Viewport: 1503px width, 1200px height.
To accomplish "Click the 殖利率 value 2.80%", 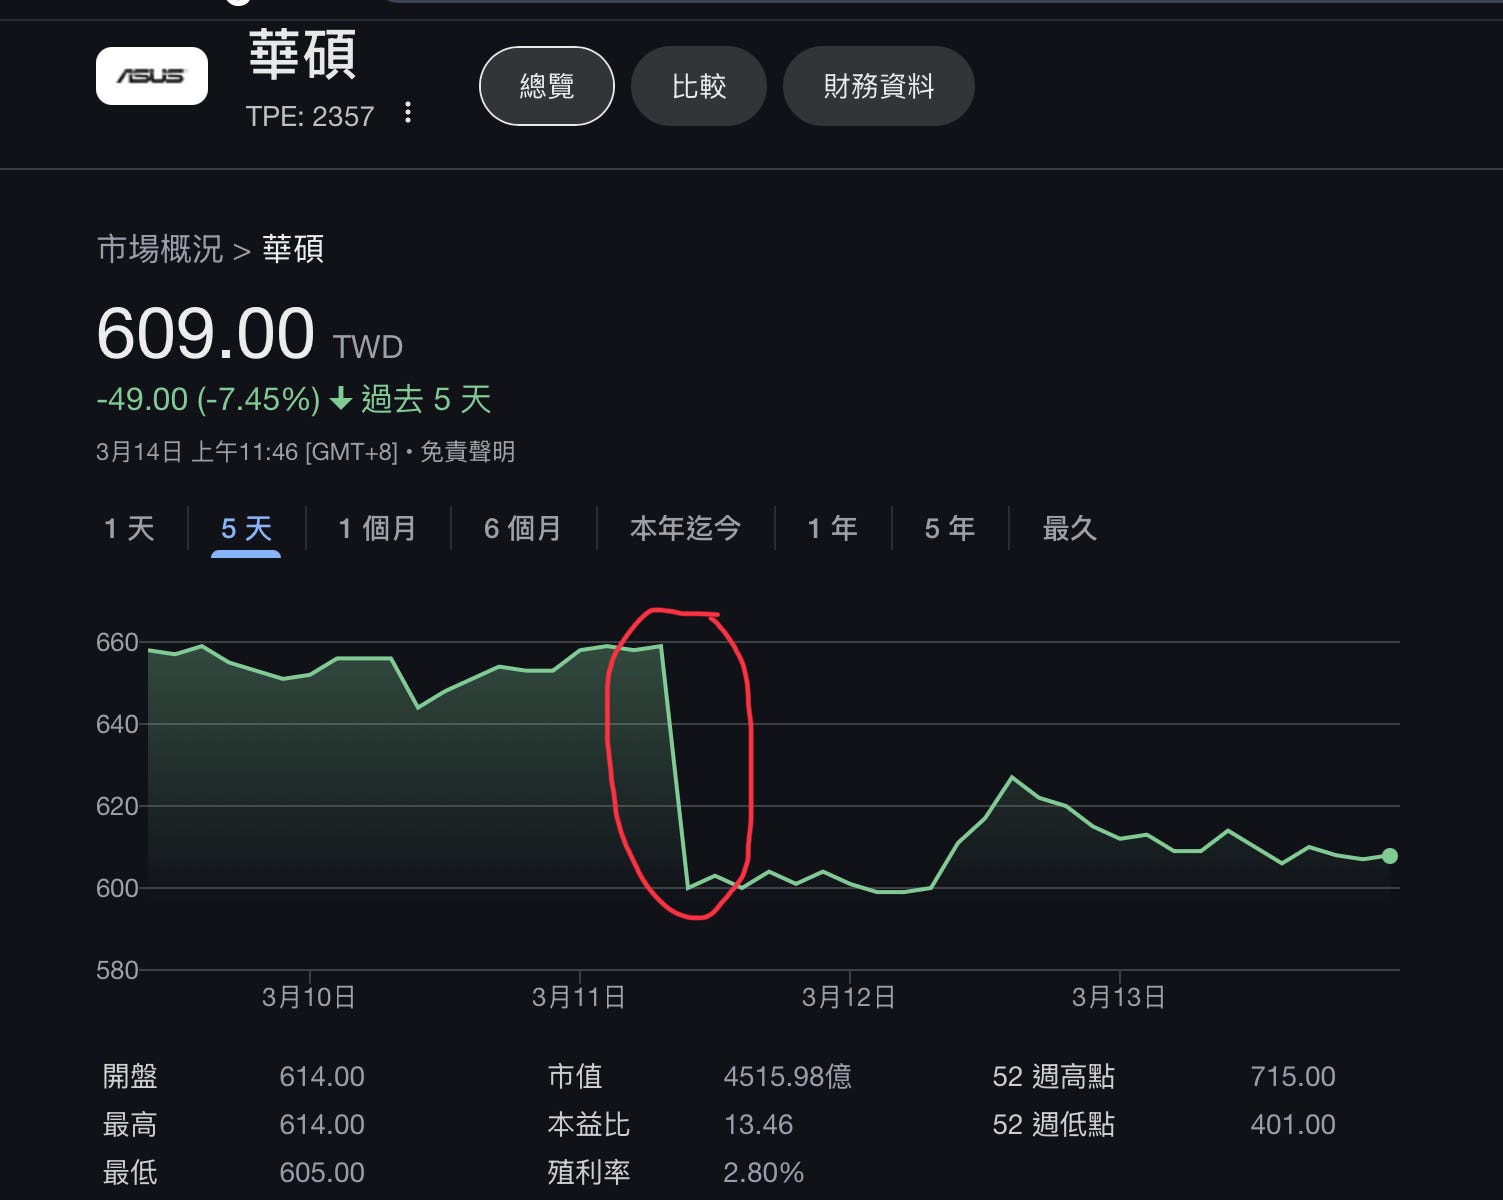I will [x=763, y=1172].
